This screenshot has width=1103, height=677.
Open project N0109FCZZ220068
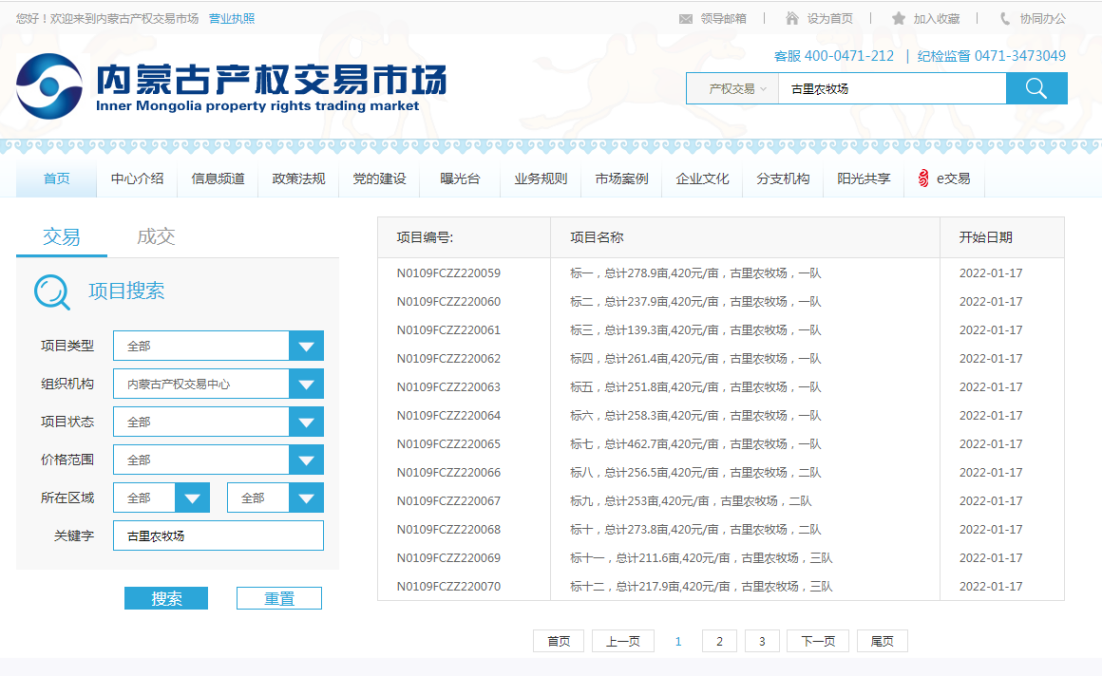(x=448, y=530)
